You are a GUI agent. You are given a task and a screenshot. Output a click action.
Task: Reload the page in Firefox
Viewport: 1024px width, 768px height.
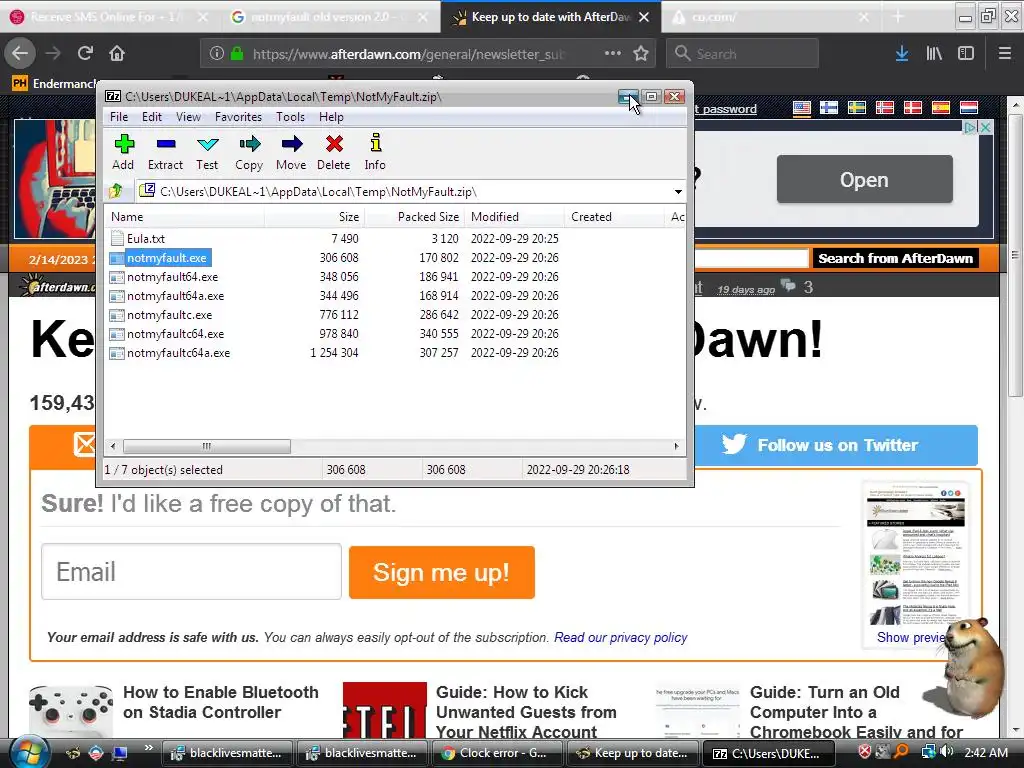coord(85,53)
